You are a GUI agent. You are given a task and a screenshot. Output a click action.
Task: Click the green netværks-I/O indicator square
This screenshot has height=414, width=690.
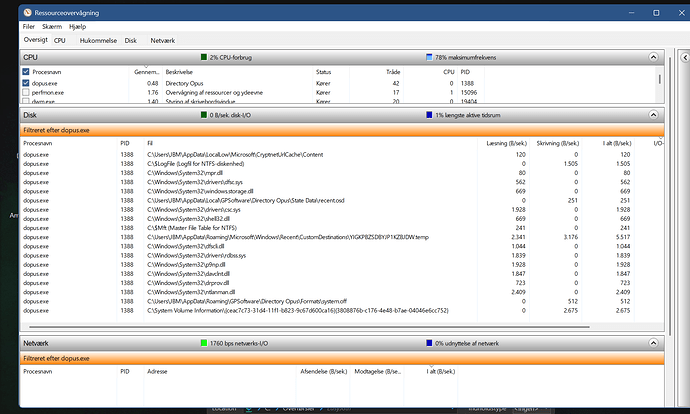pyautogui.click(x=204, y=343)
